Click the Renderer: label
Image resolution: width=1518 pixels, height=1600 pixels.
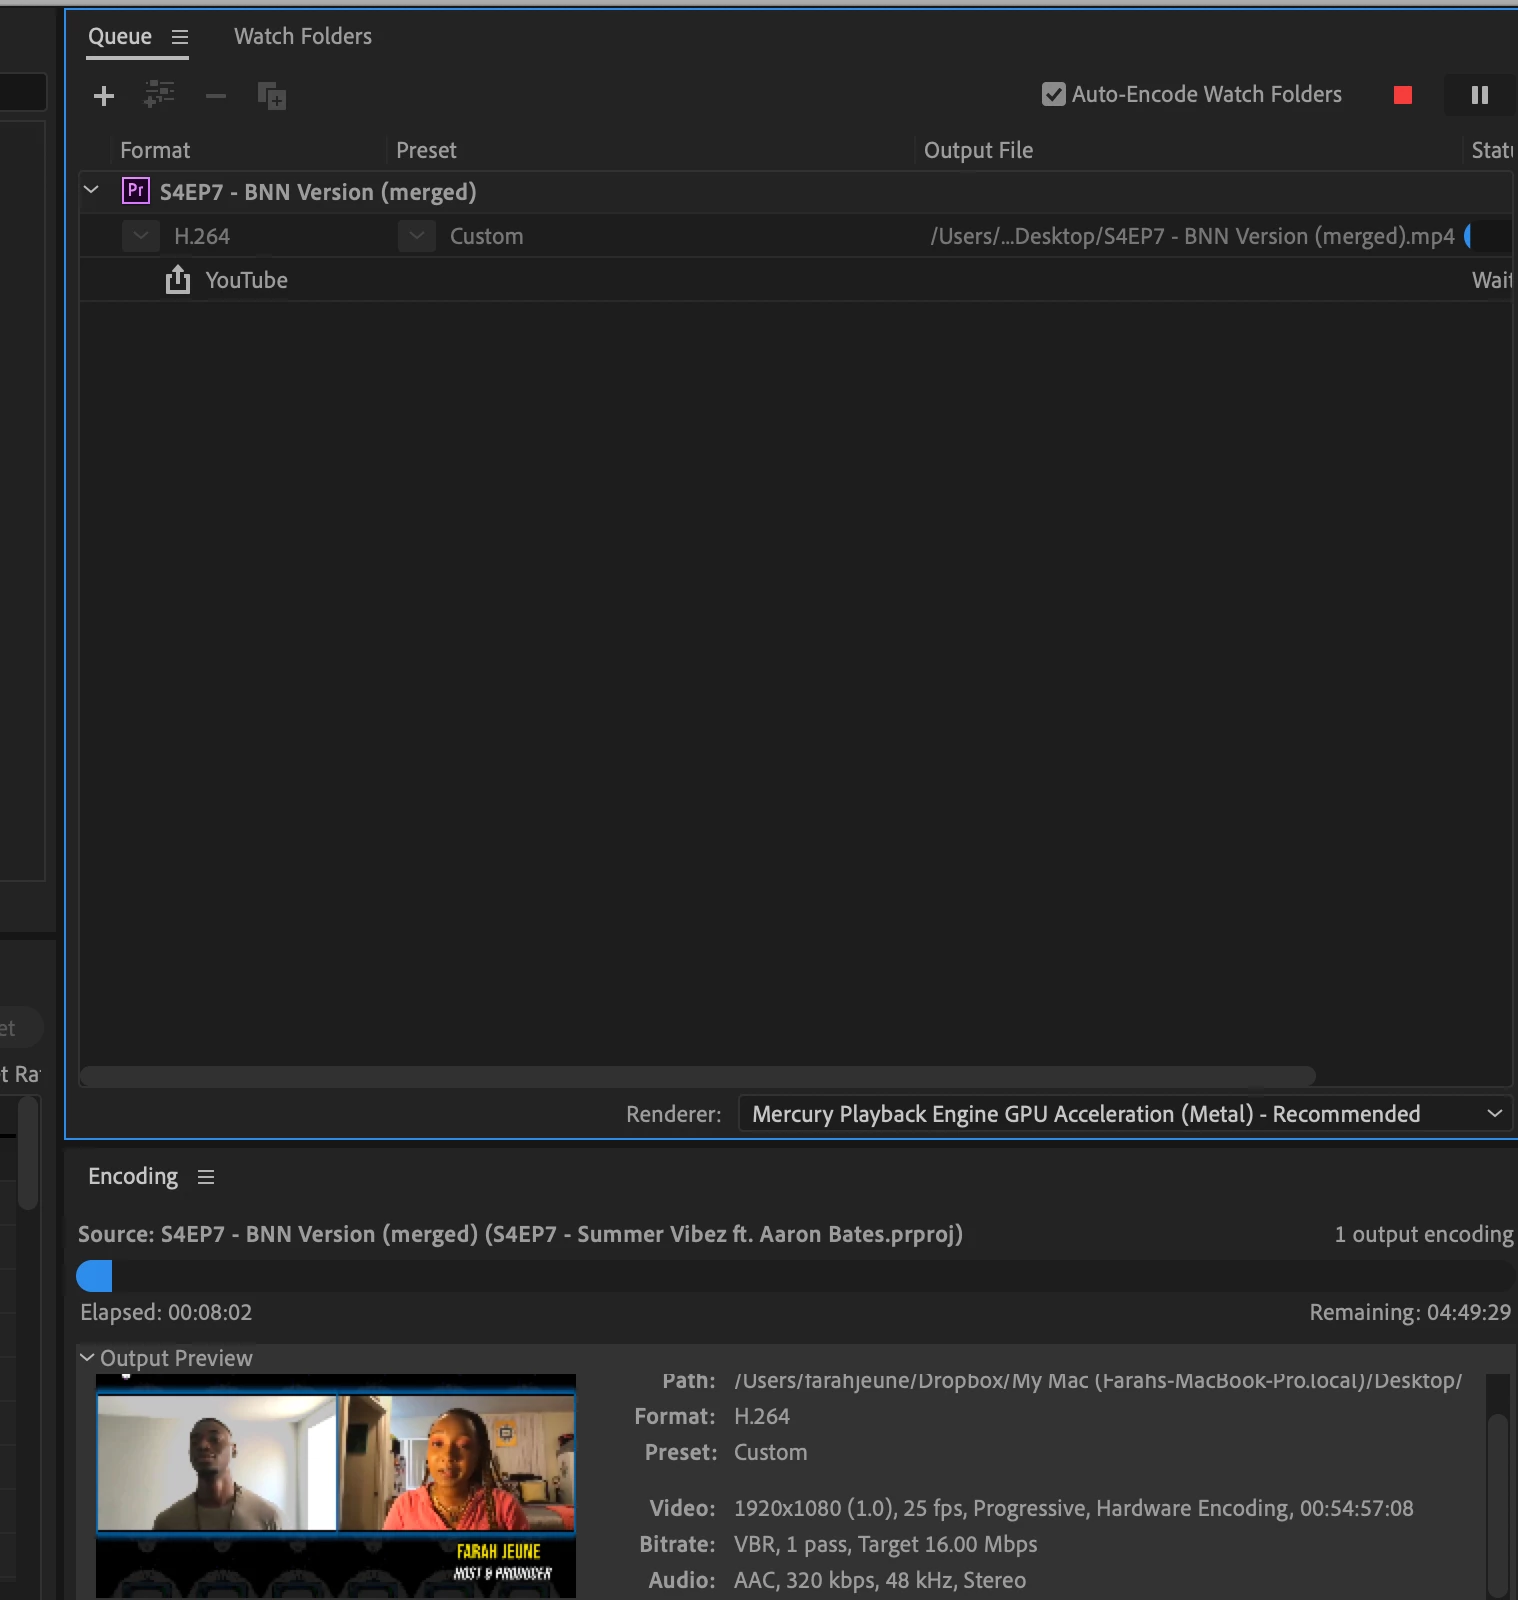point(673,1114)
